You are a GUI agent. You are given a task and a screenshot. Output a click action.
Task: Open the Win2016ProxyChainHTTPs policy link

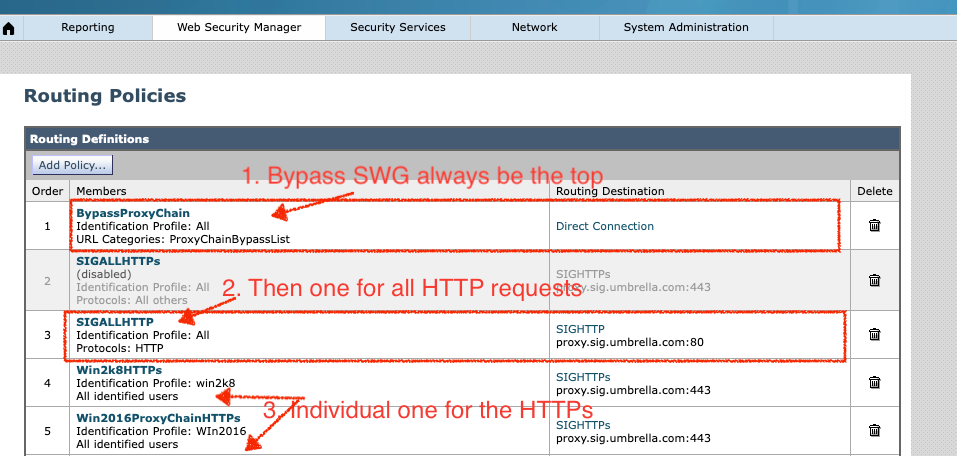click(x=158, y=418)
